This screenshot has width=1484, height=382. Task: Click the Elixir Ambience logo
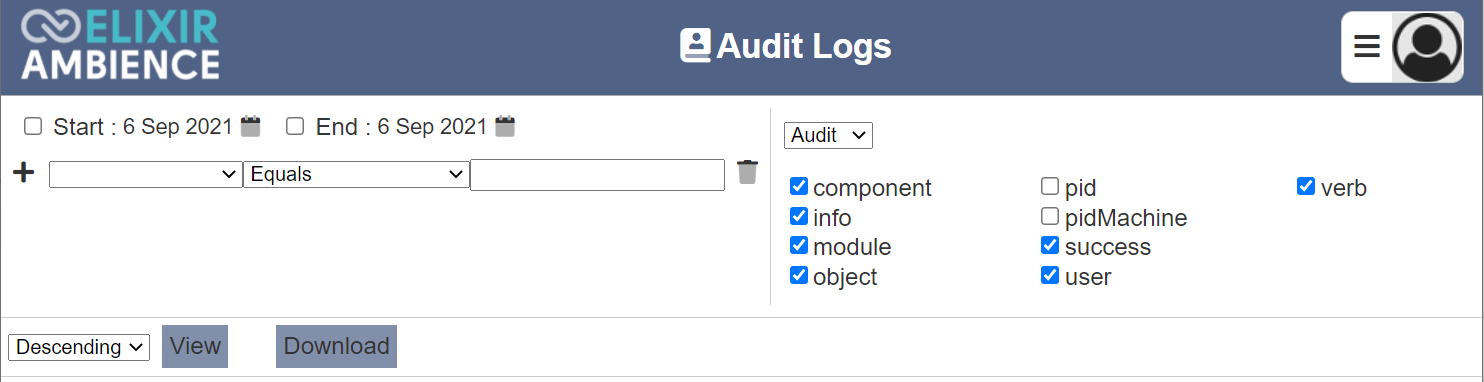pyautogui.click(x=120, y=45)
